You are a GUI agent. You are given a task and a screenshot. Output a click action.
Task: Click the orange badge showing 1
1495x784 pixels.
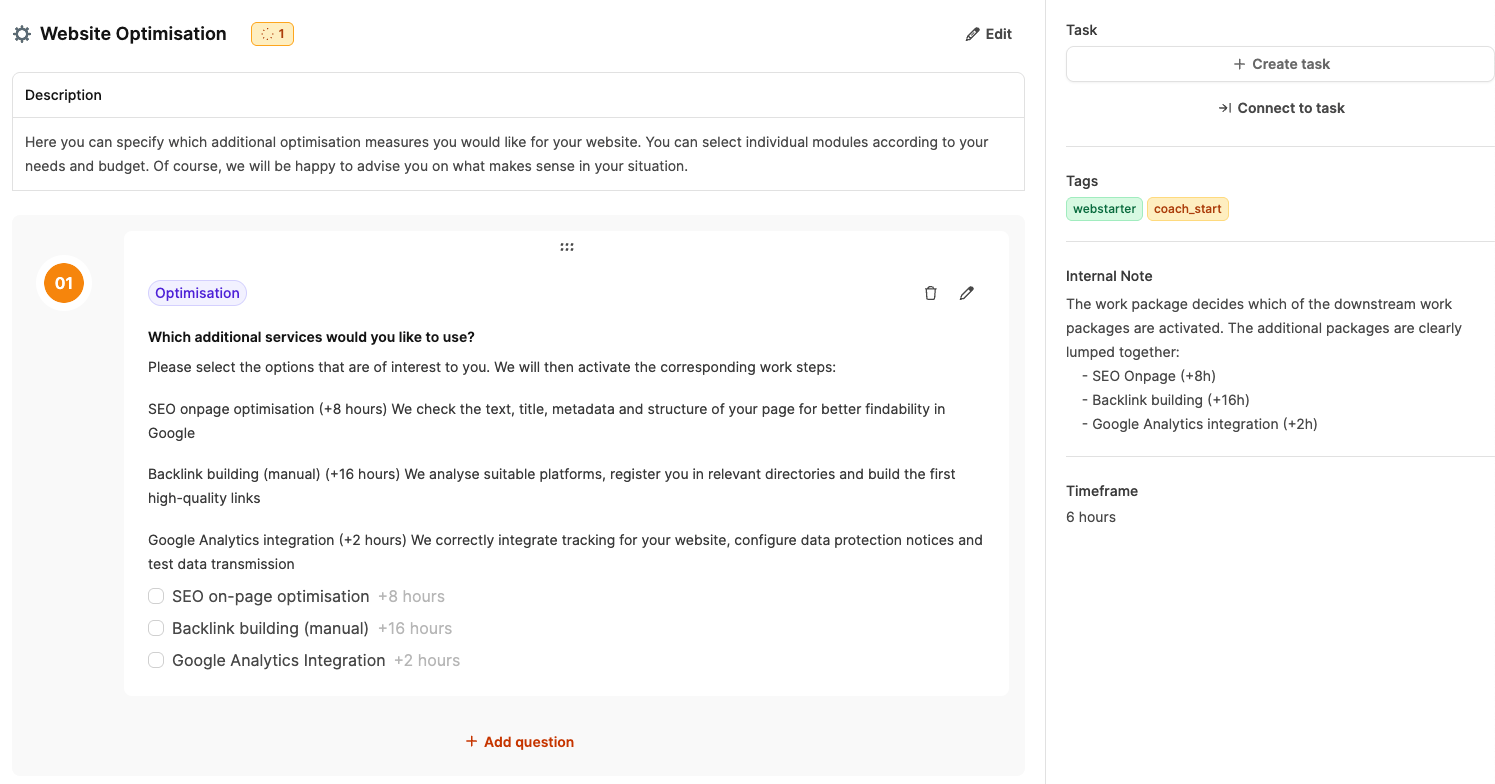(272, 34)
